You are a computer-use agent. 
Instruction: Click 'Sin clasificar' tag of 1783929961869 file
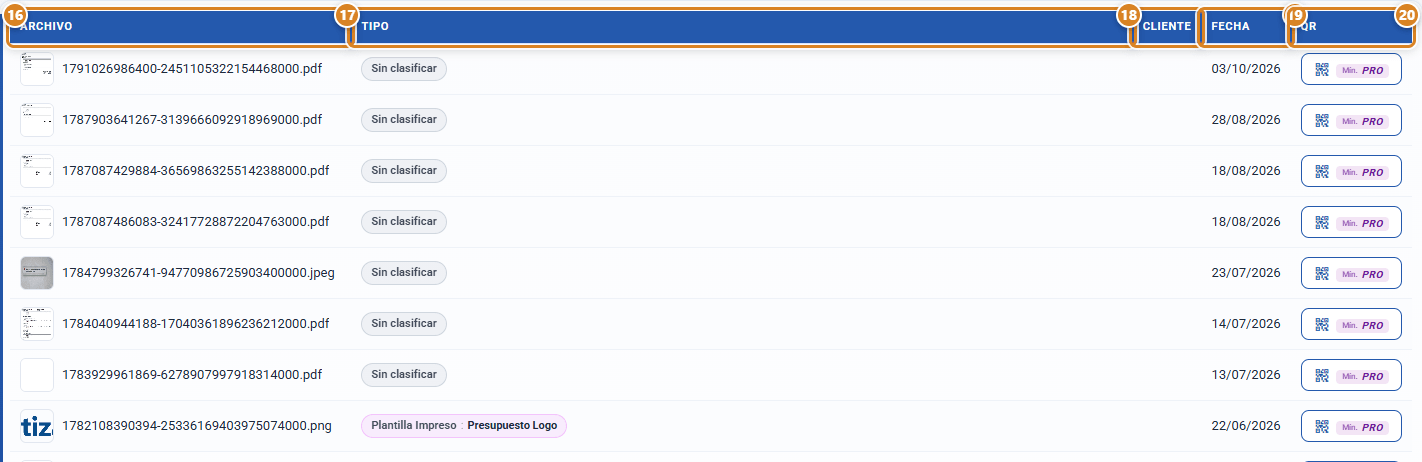tap(404, 374)
